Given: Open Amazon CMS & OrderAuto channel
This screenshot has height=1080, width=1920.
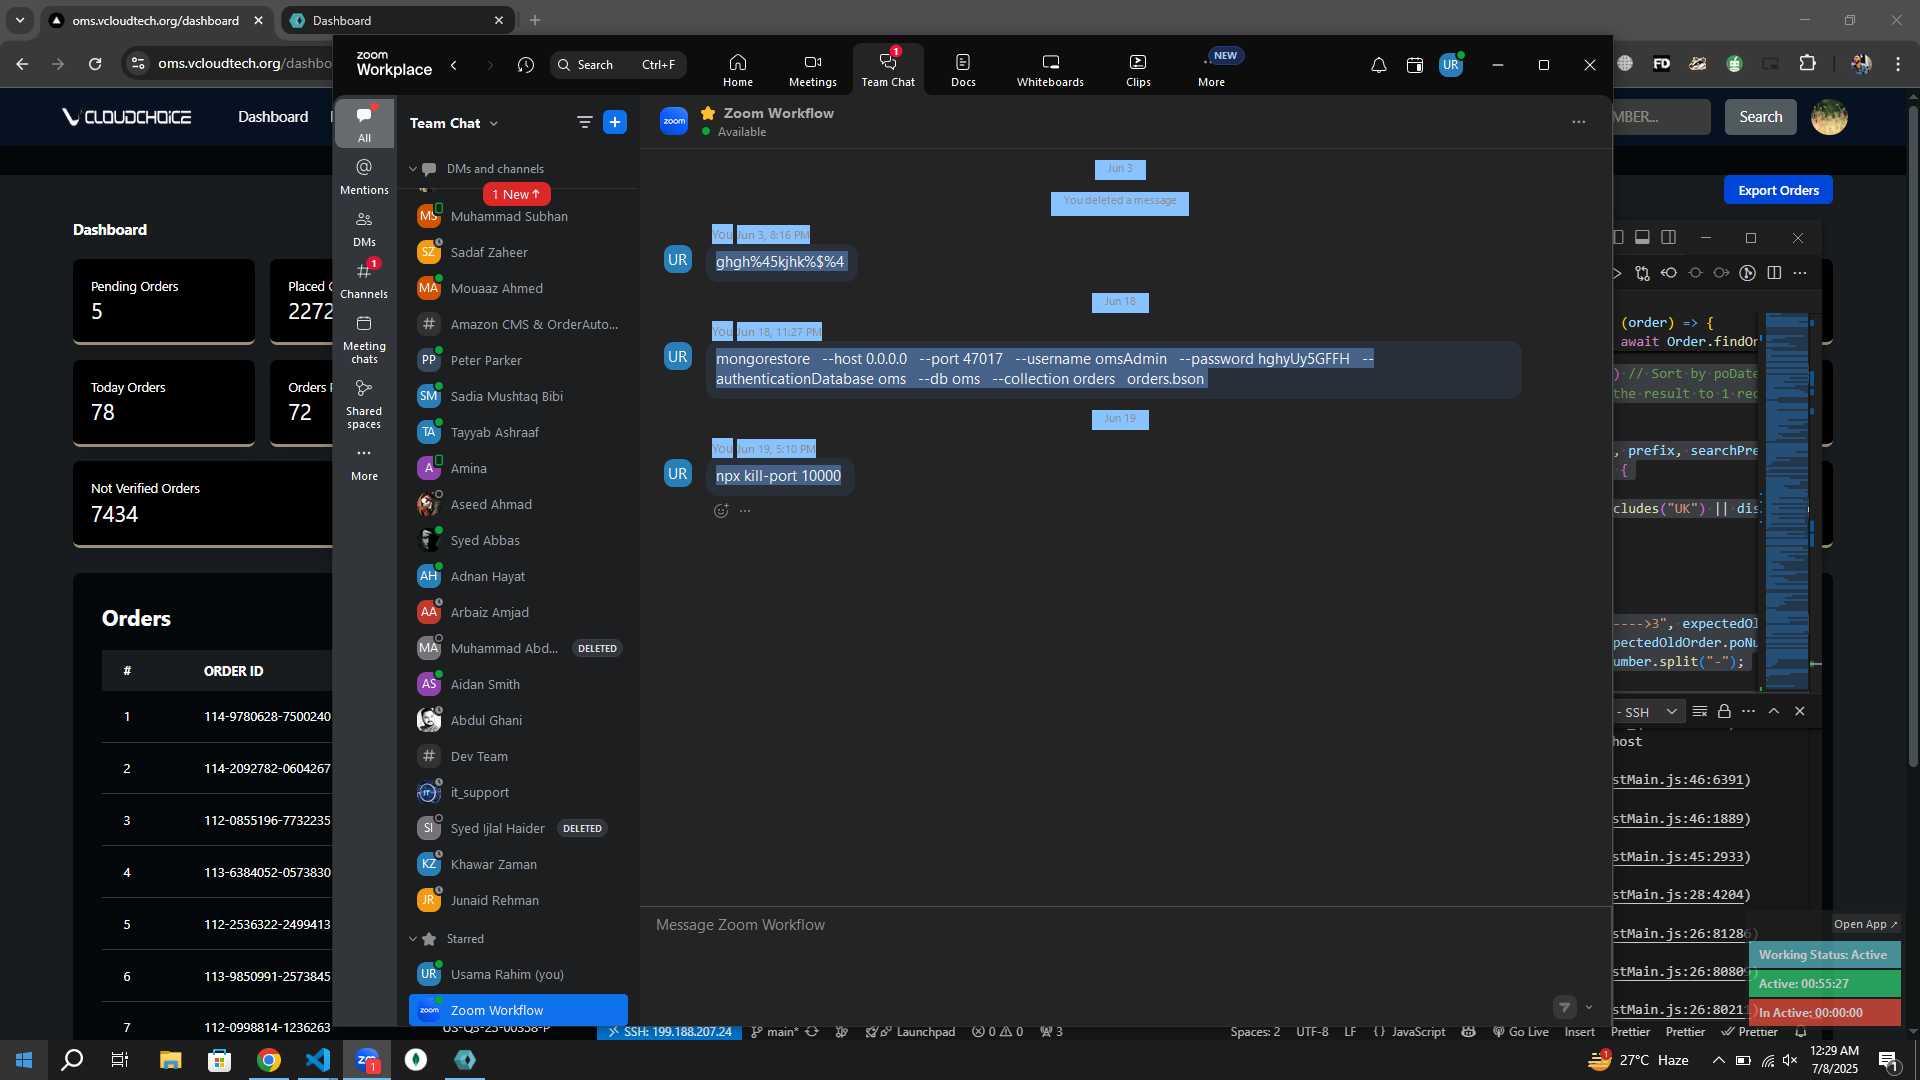Looking at the screenshot, I should click(x=518, y=324).
